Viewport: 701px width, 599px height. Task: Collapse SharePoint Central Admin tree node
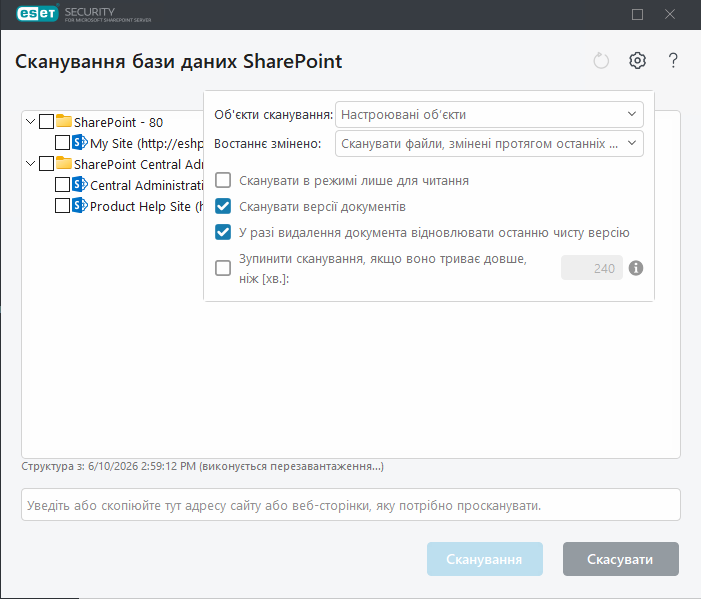coord(30,164)
